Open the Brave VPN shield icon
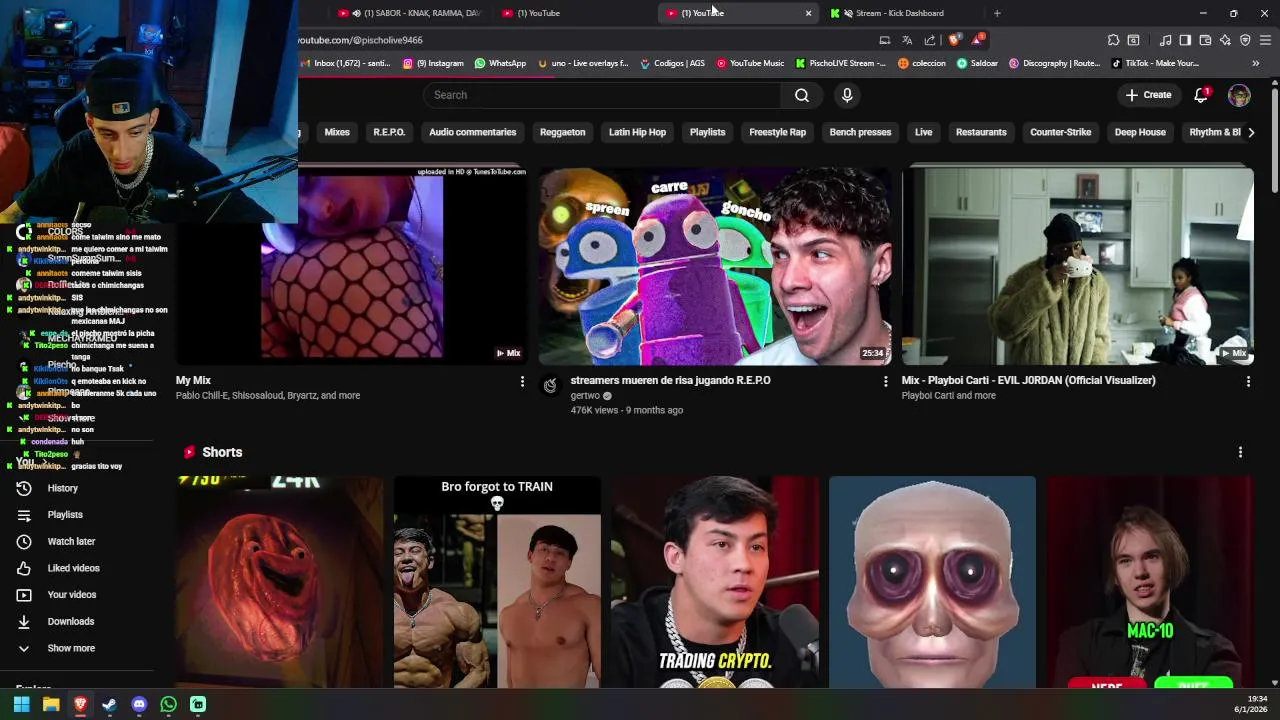 tap(1245, 40)
